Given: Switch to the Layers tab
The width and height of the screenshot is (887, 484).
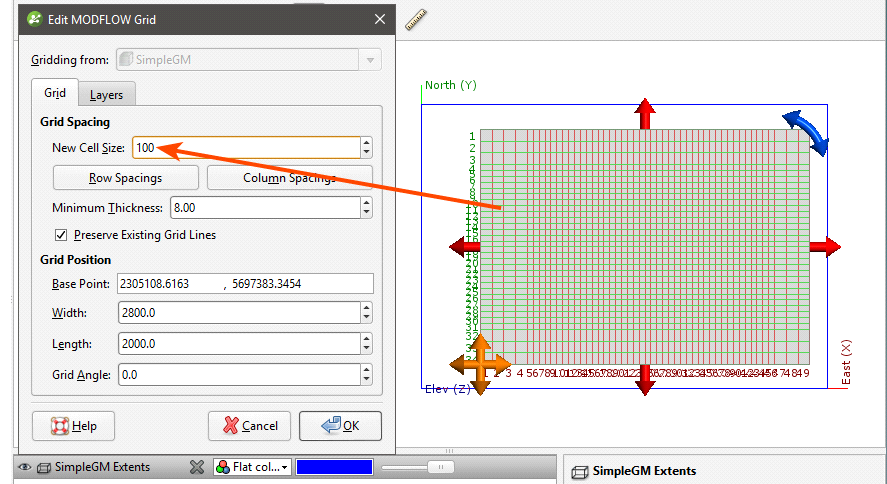Looking at the screenshot, I should tap(106, 94).
